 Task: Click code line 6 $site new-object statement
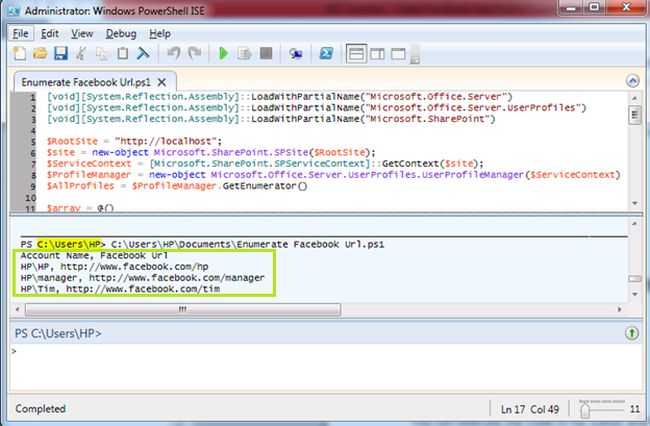coord(211,152)
